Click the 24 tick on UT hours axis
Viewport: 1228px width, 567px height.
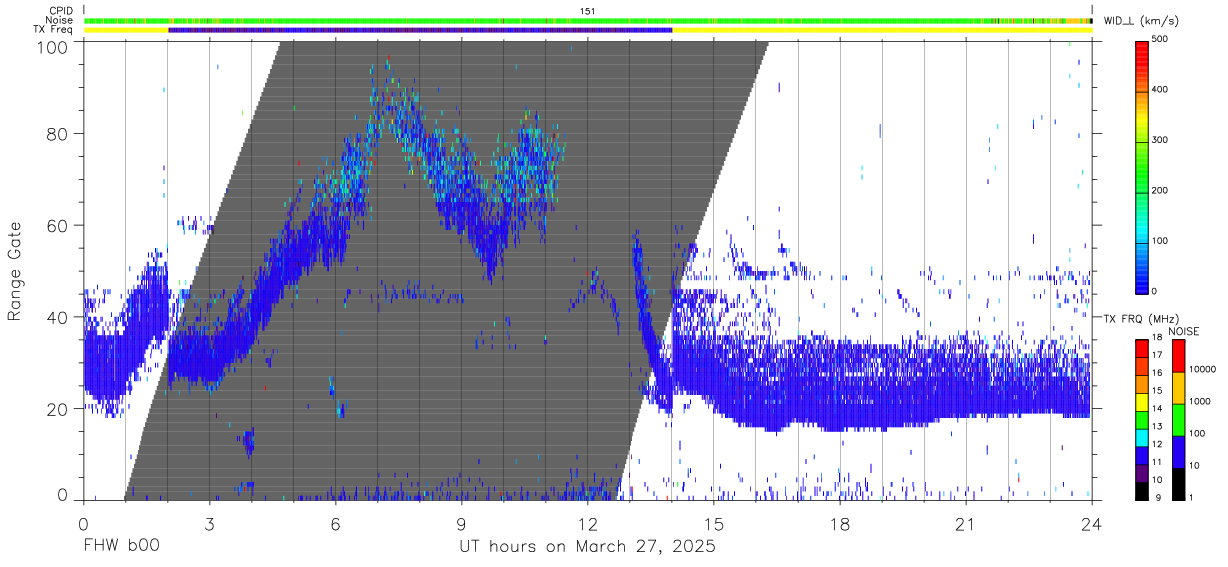[1092, 524]
